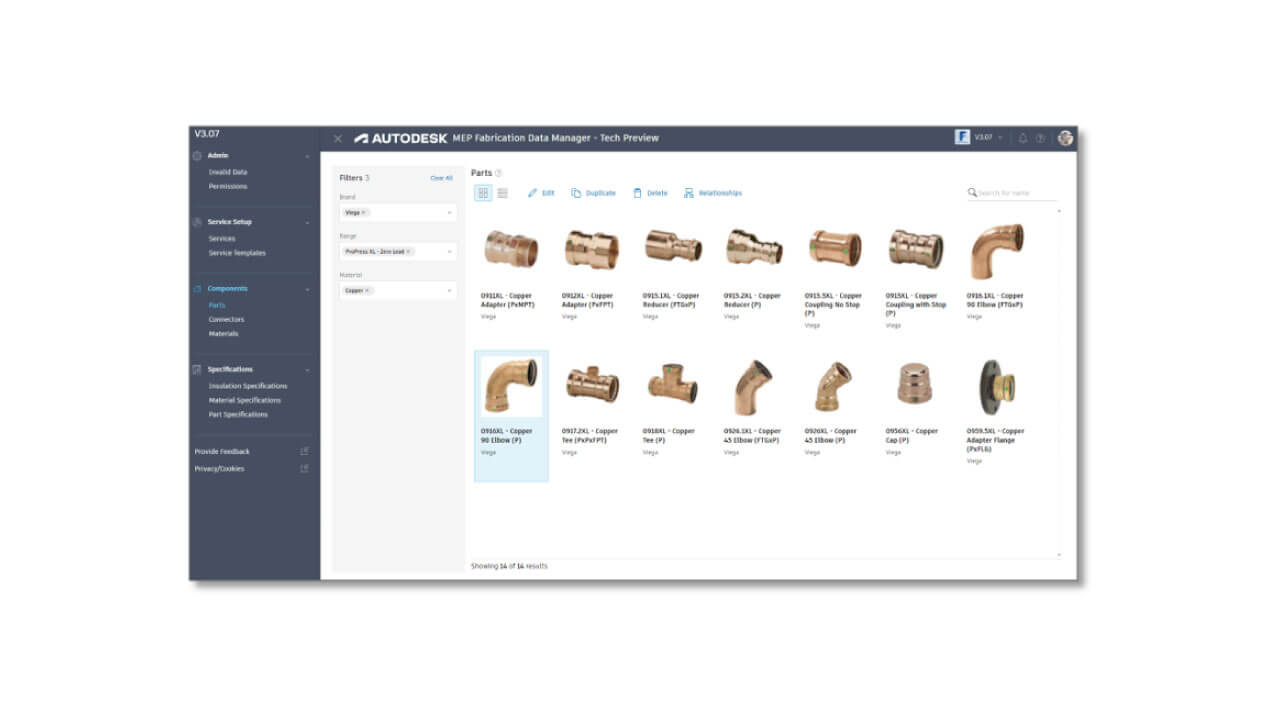Click the Edit button label
This screenshot has width=1280, height=720.
coord(548,193)
